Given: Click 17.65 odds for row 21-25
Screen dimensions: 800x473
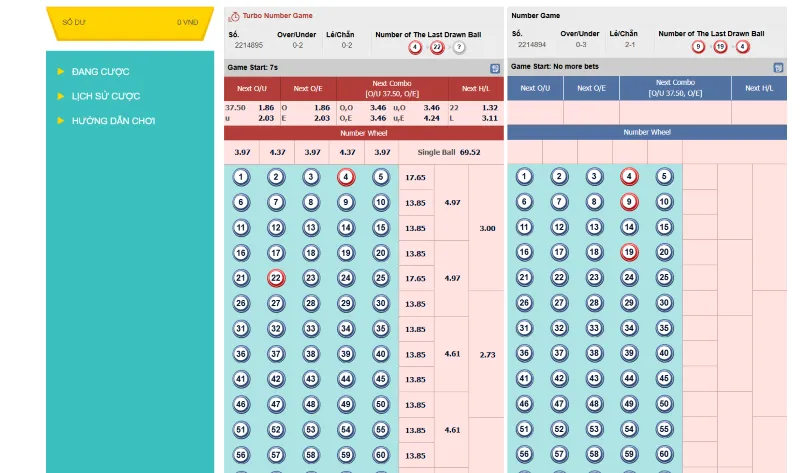Looking at the screenshot, I should pos(416,279).
